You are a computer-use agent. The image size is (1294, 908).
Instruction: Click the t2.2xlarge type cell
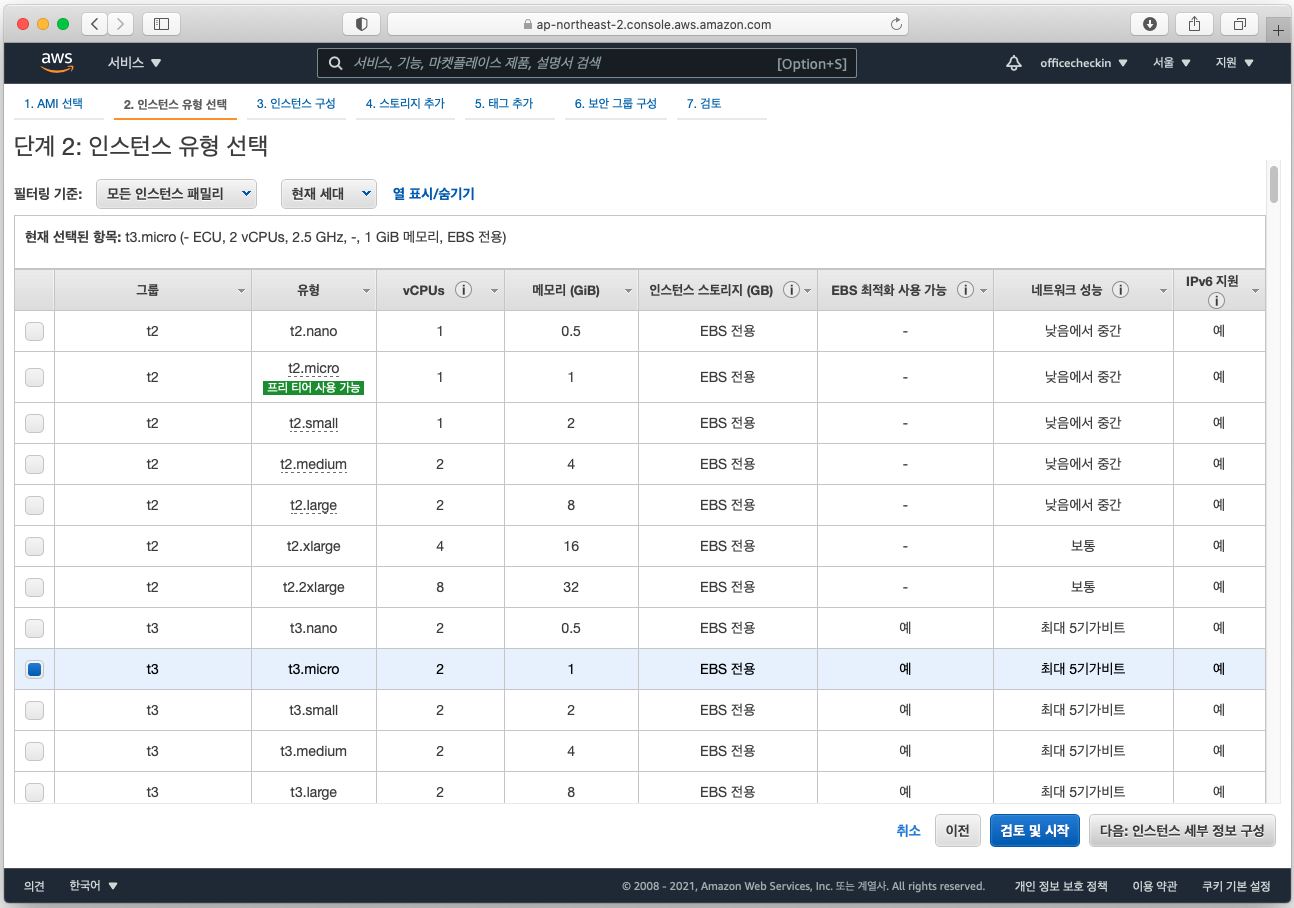point(313,587)
